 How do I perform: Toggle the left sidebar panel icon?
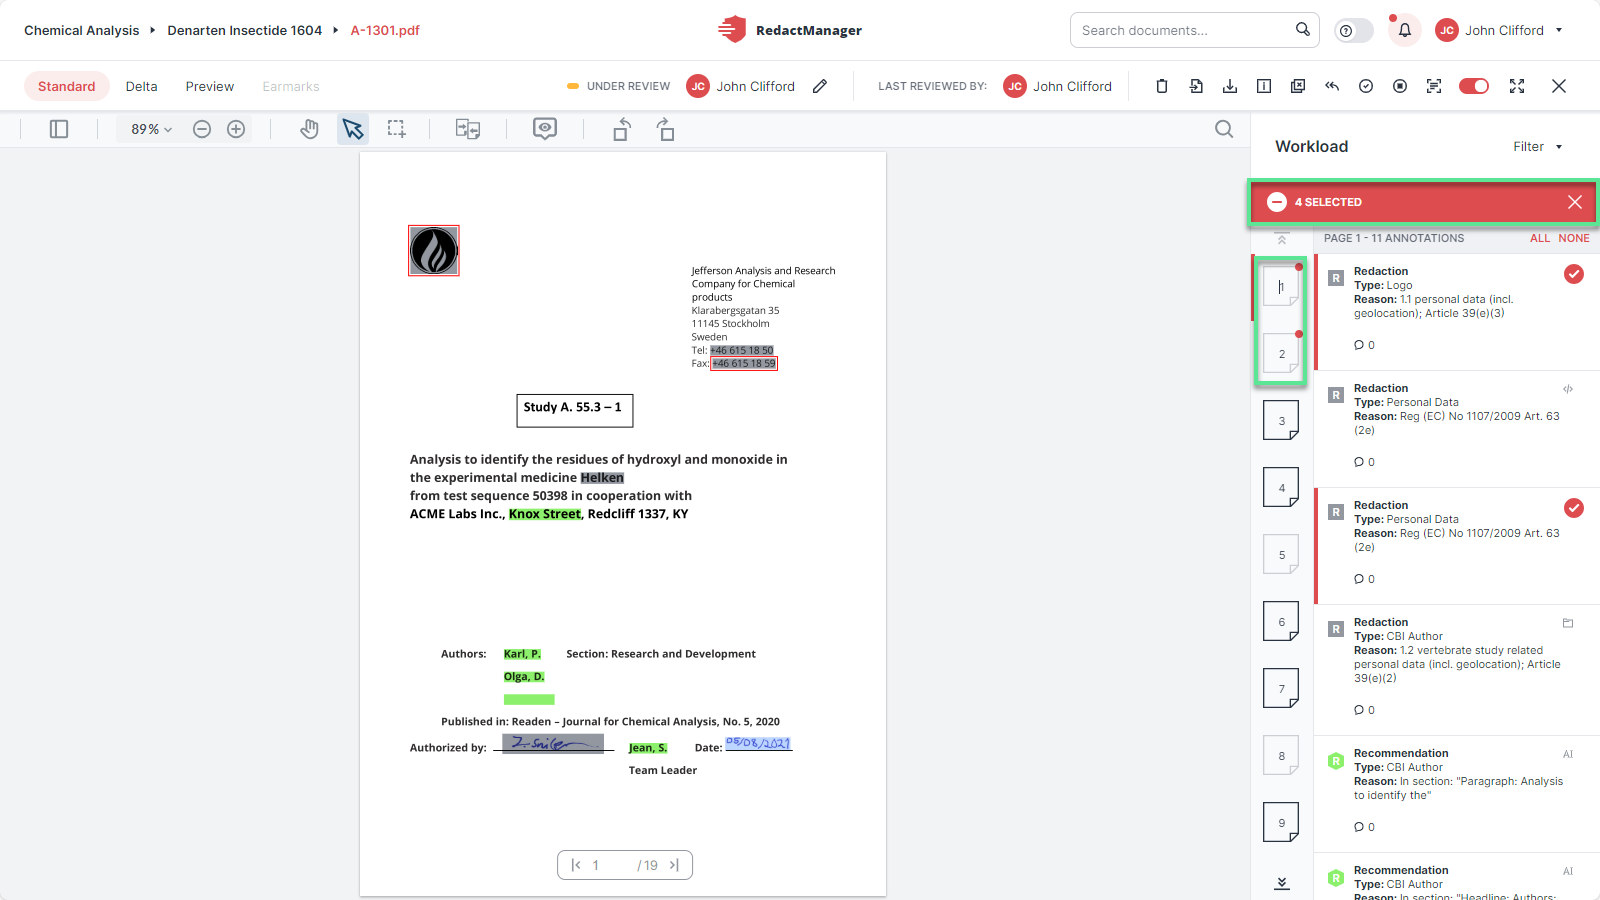(59, 129)
